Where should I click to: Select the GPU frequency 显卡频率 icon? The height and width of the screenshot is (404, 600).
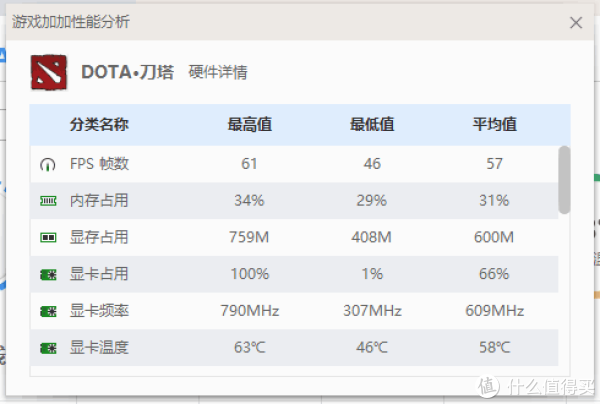[48, 311]
